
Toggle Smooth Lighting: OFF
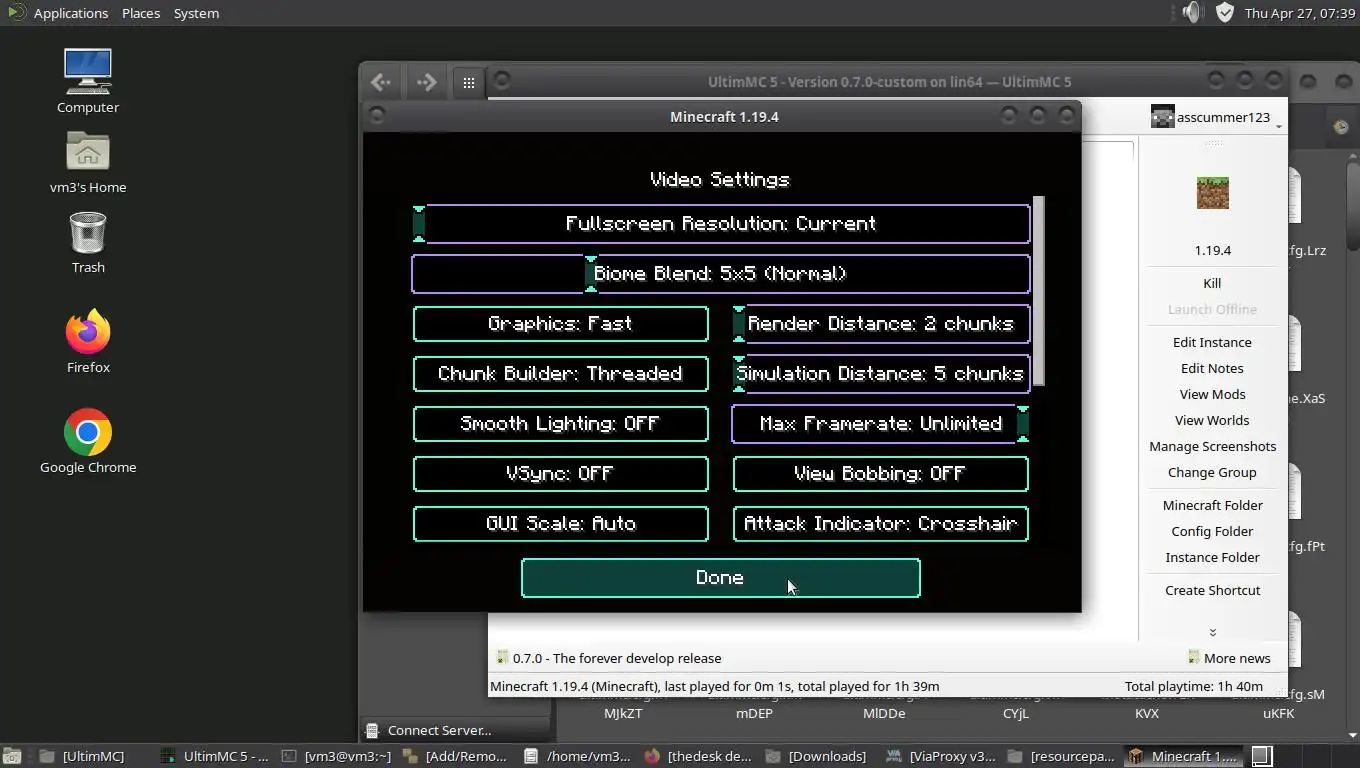pos(561,424)
